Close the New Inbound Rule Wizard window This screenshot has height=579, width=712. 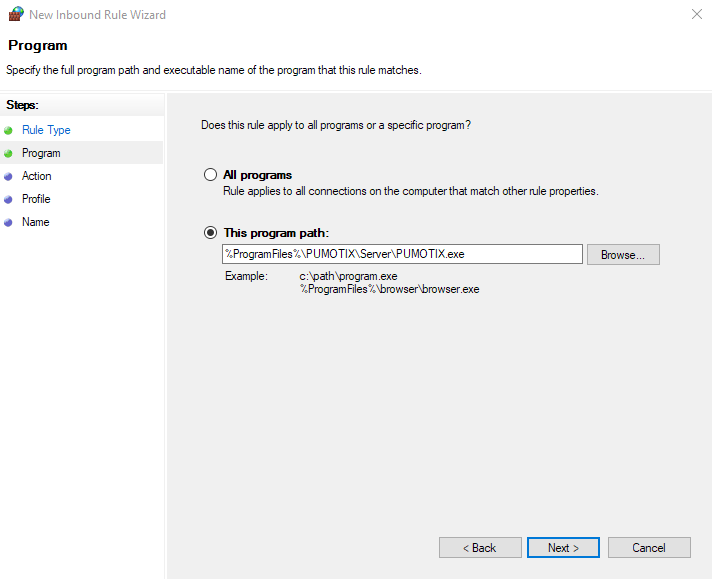coord(697,14)
